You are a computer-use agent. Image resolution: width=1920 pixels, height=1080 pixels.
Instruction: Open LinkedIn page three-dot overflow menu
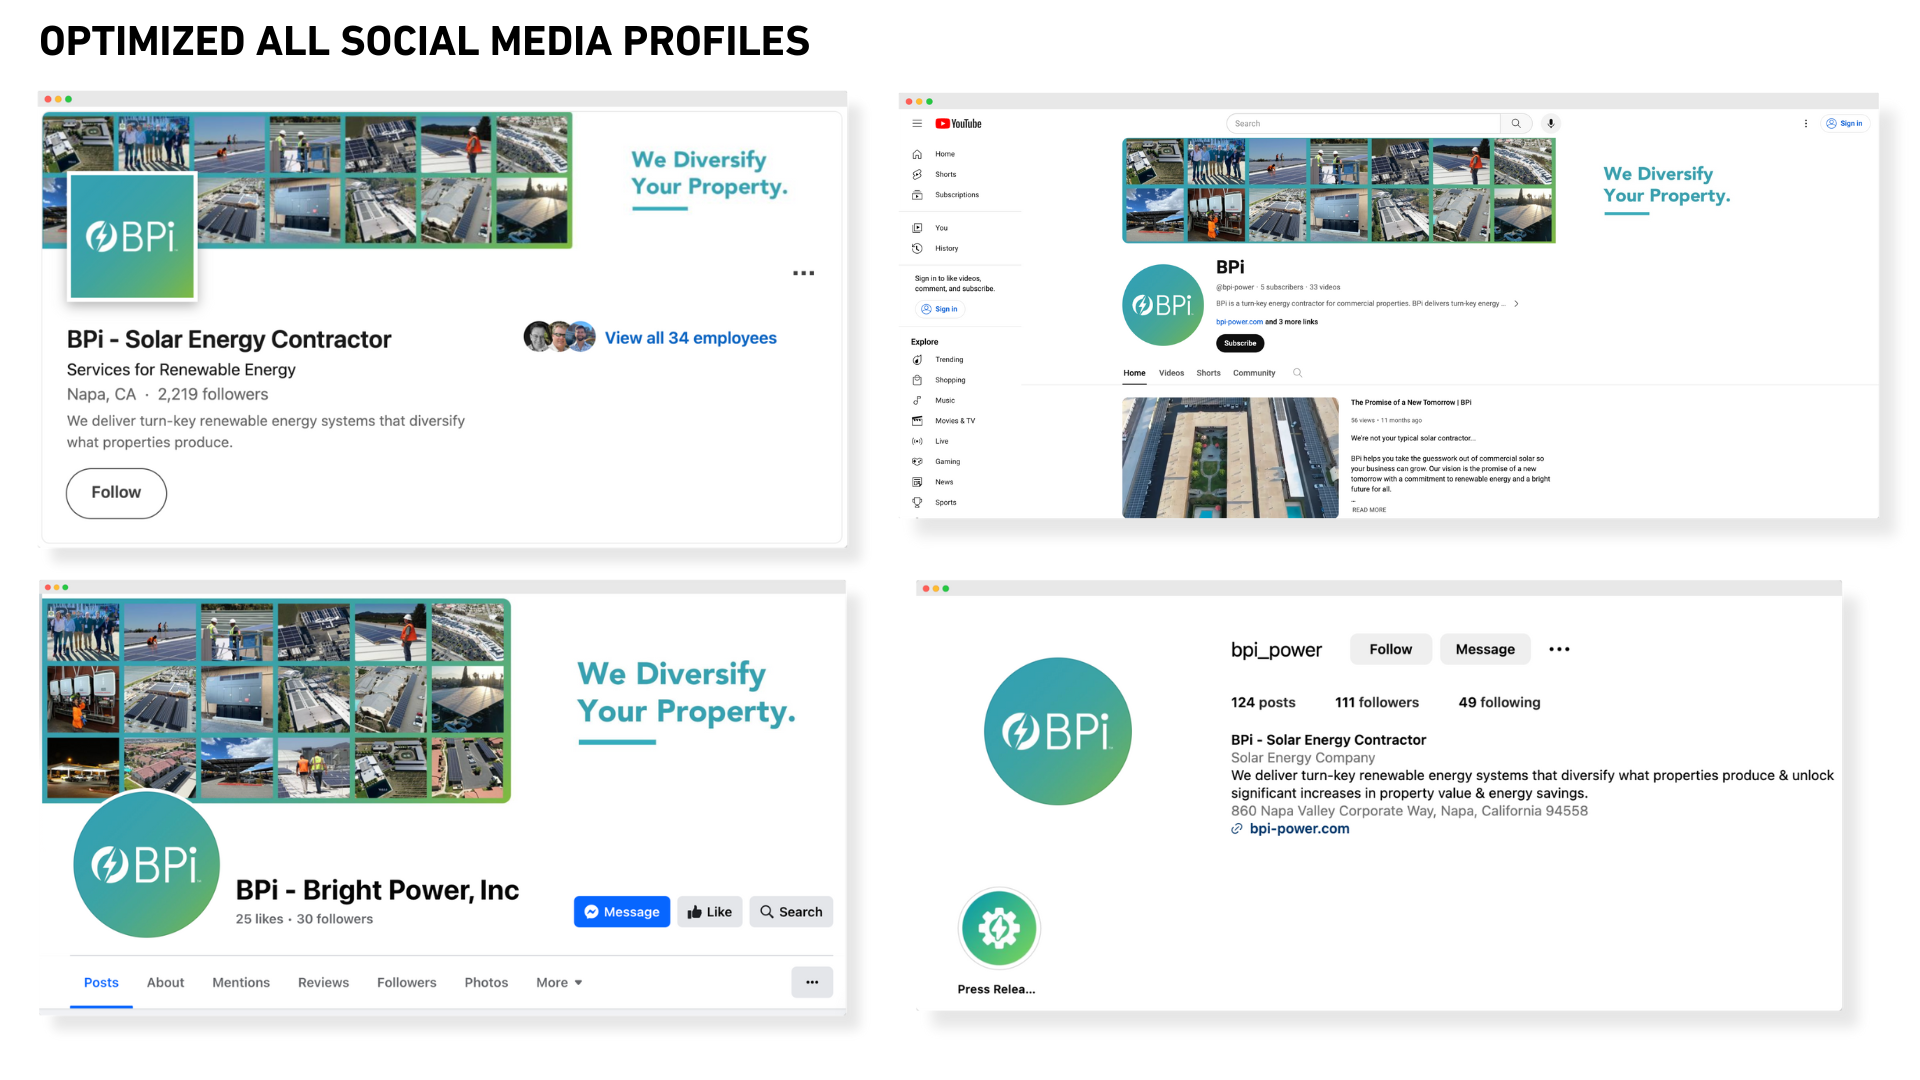(x=804, y=273)
